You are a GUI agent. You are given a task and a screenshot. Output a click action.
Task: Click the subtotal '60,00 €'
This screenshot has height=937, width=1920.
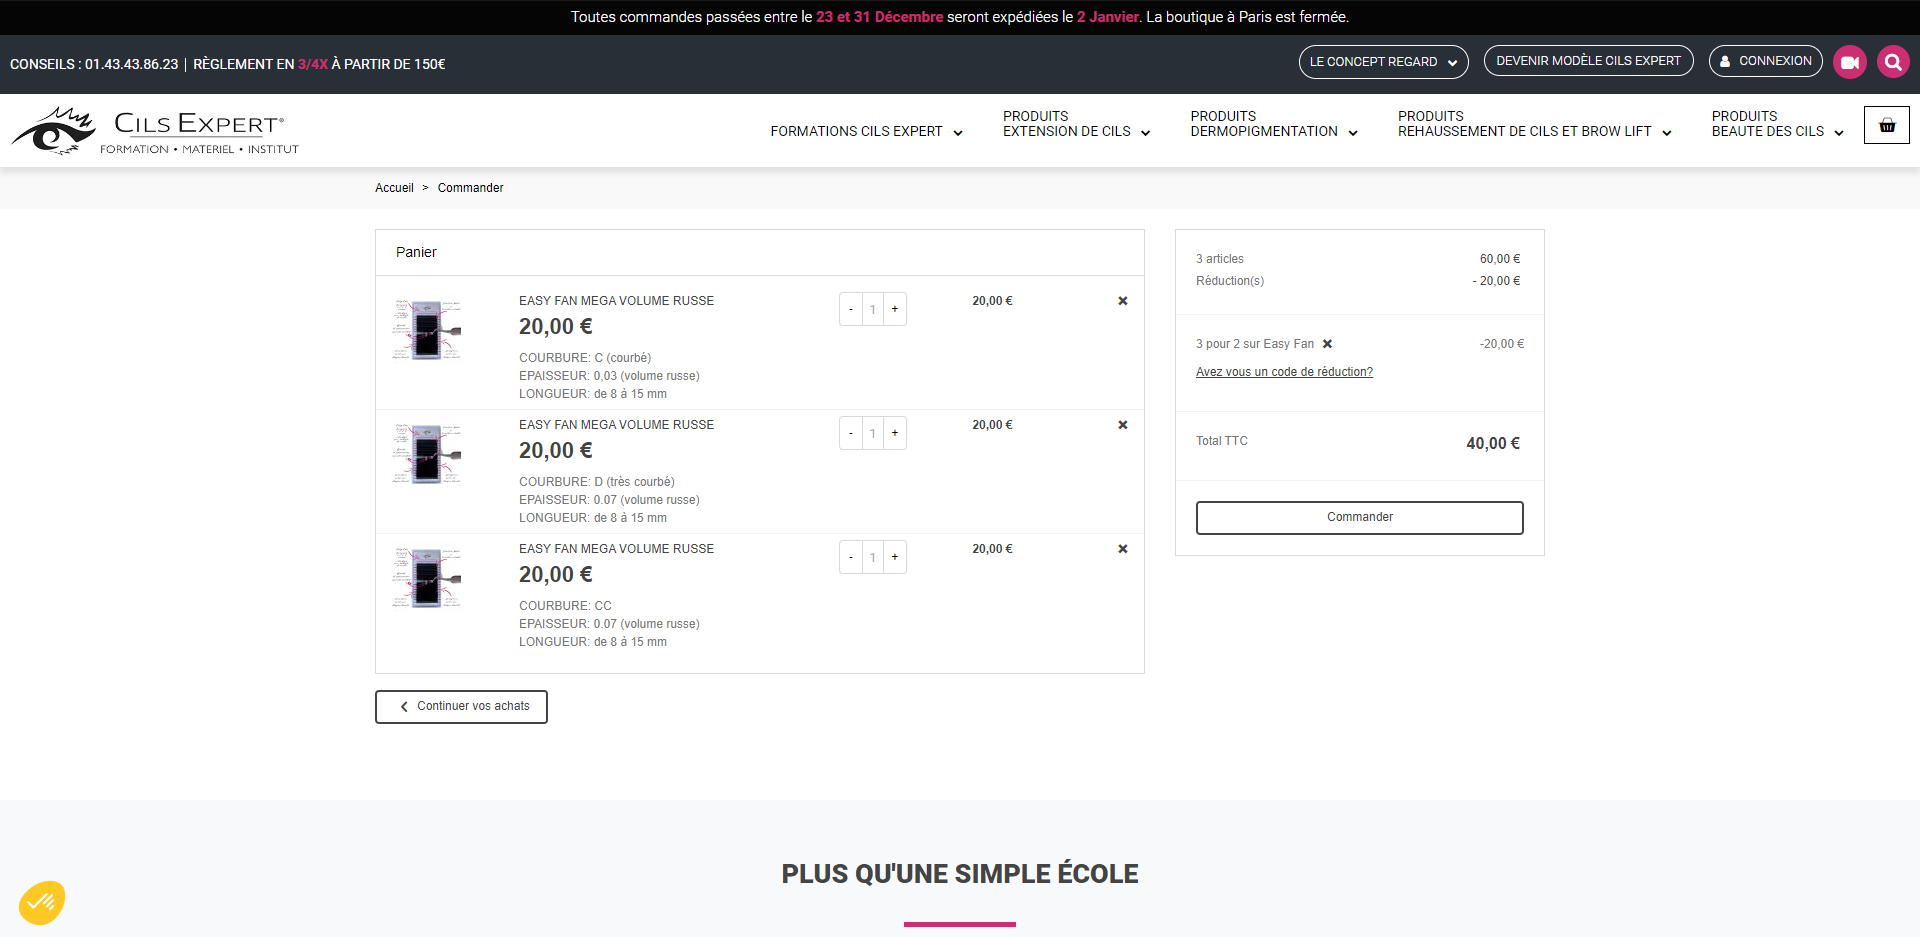1500,259
